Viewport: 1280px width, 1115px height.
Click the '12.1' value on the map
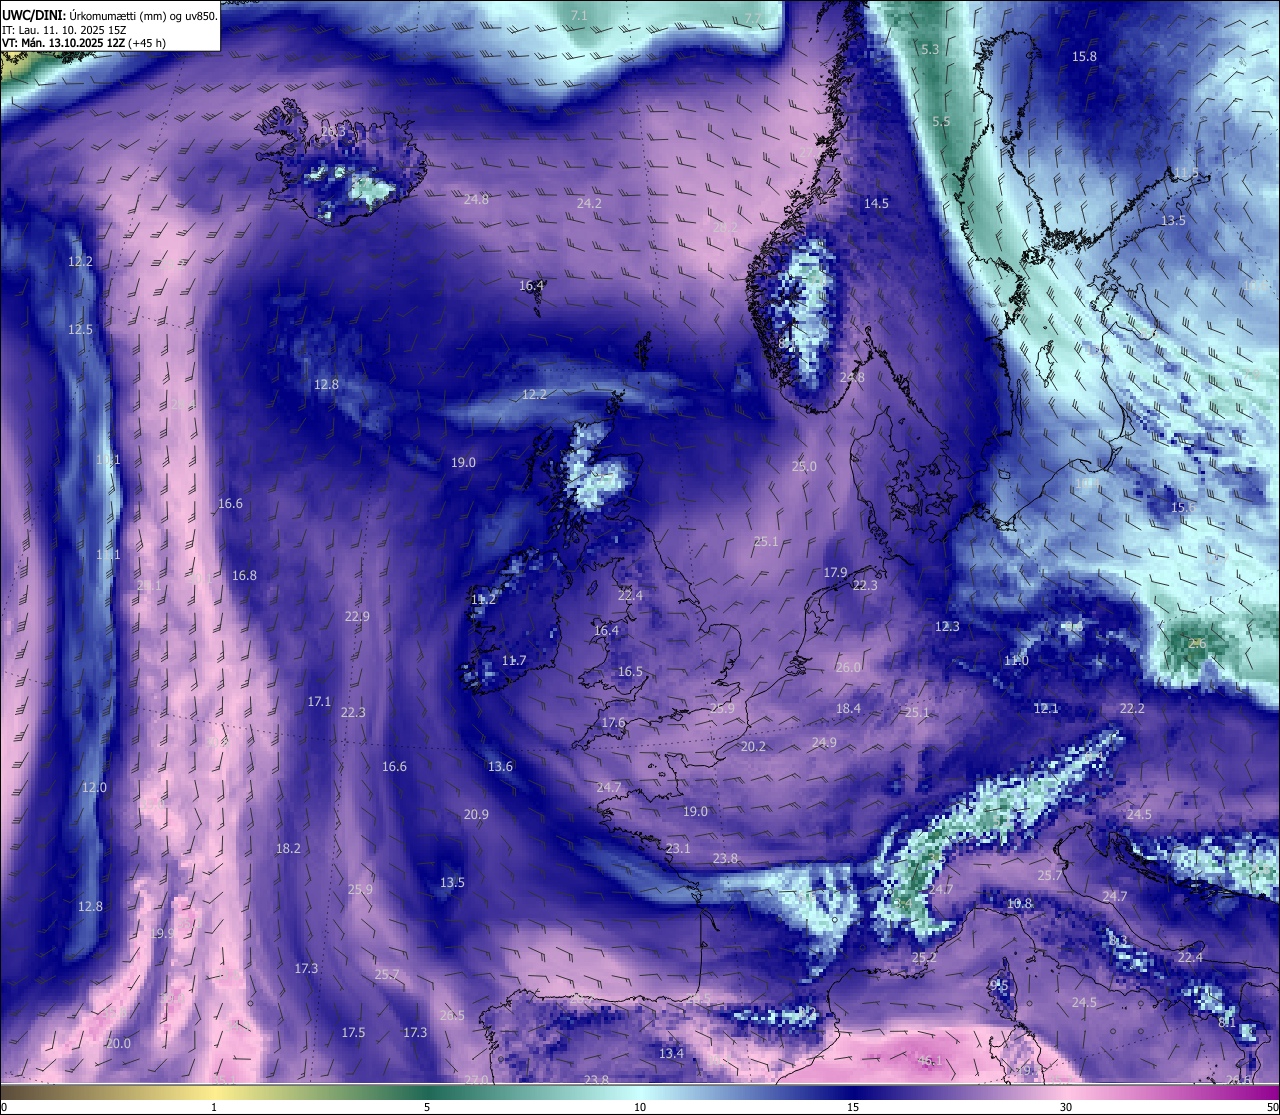tap(1046, 708)
